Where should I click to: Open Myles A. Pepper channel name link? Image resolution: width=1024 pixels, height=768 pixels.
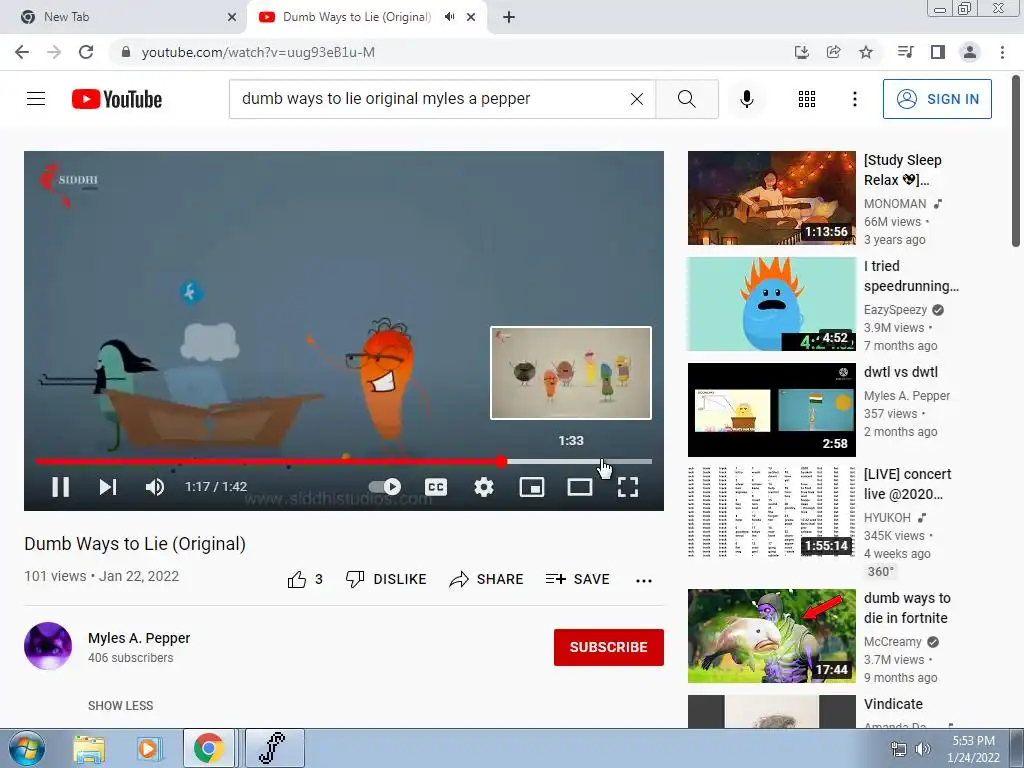(139, 638)
